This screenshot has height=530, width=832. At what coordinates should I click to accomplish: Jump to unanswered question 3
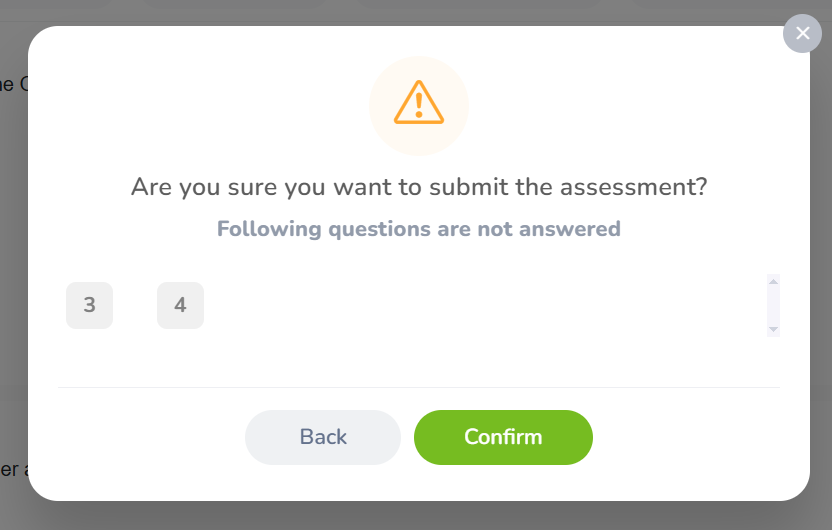pos(89,305)
